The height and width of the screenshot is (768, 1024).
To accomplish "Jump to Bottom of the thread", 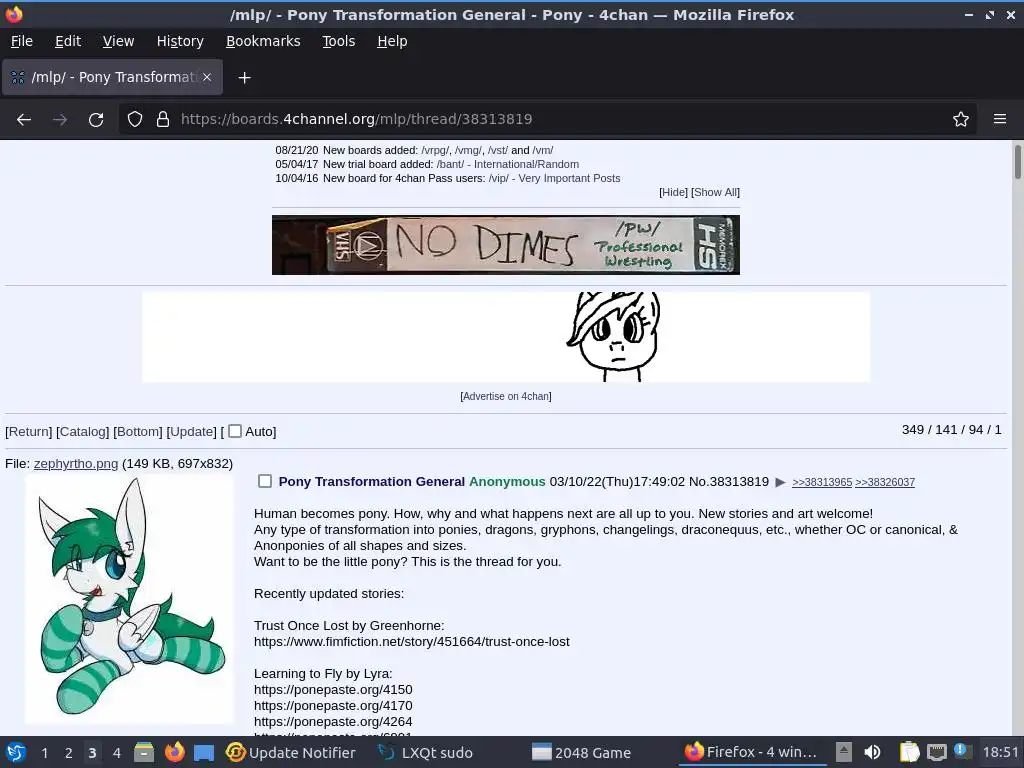I will coord(138,432).
